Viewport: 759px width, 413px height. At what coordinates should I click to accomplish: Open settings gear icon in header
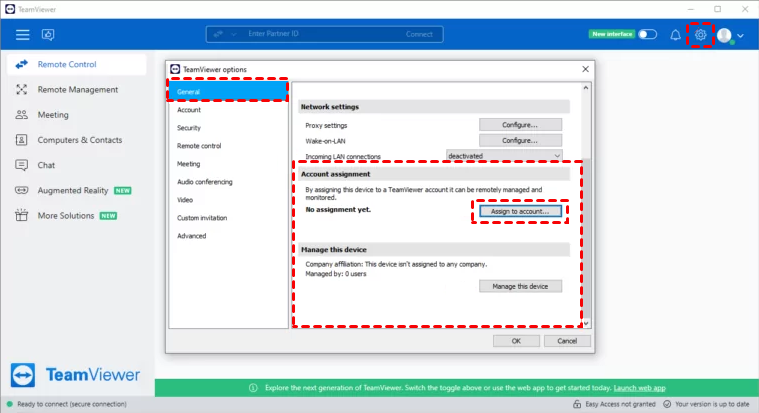(700, 34)
